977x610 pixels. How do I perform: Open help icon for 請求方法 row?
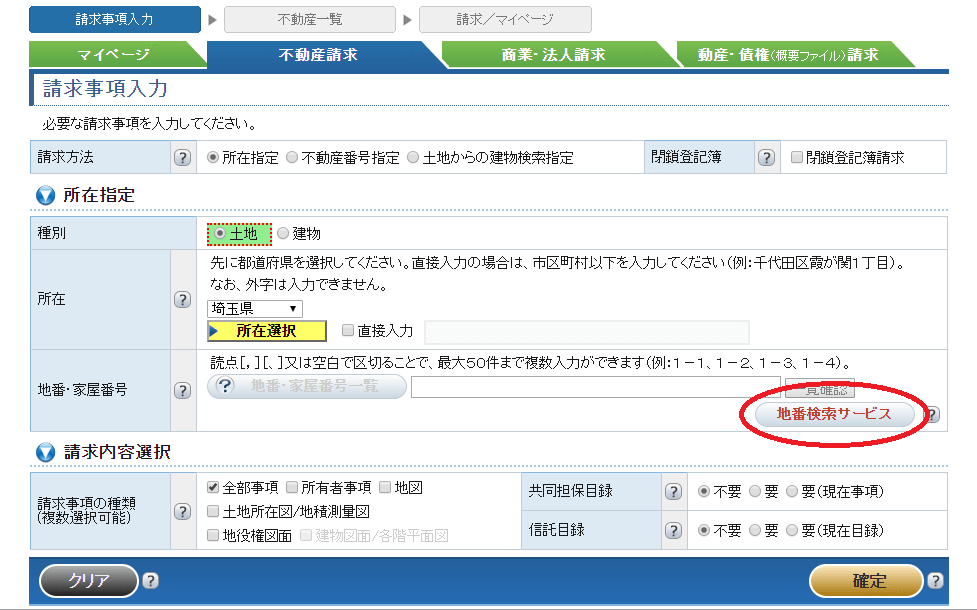coord(182,158)
